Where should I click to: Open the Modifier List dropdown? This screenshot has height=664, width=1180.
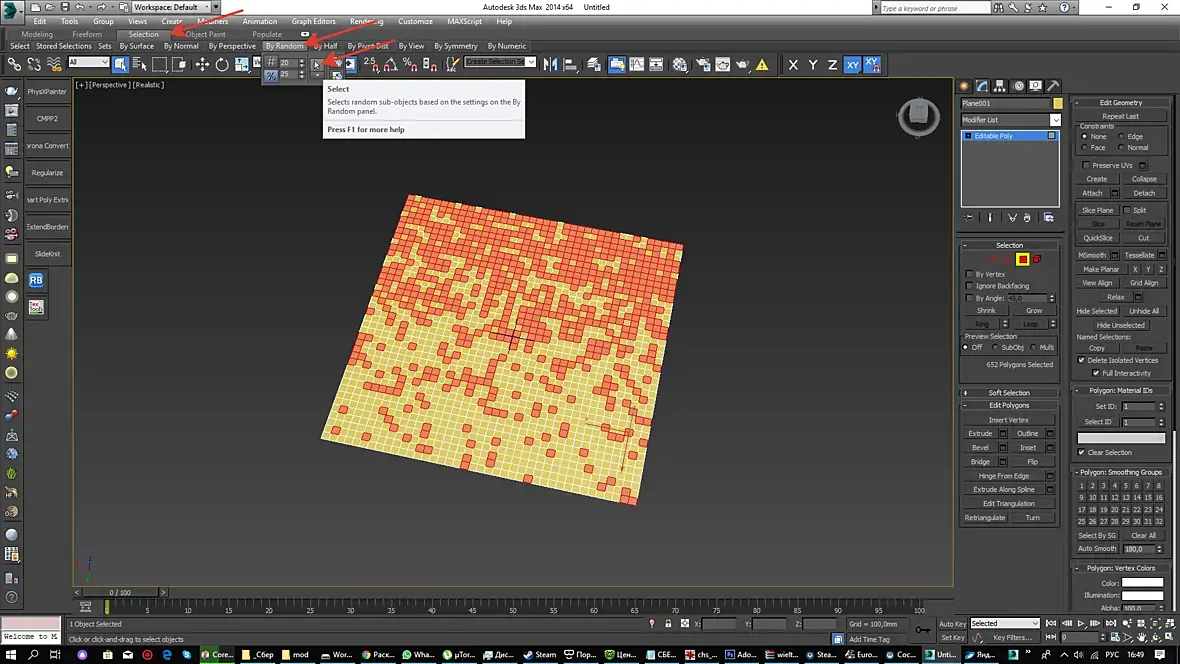pos(1054,120)
